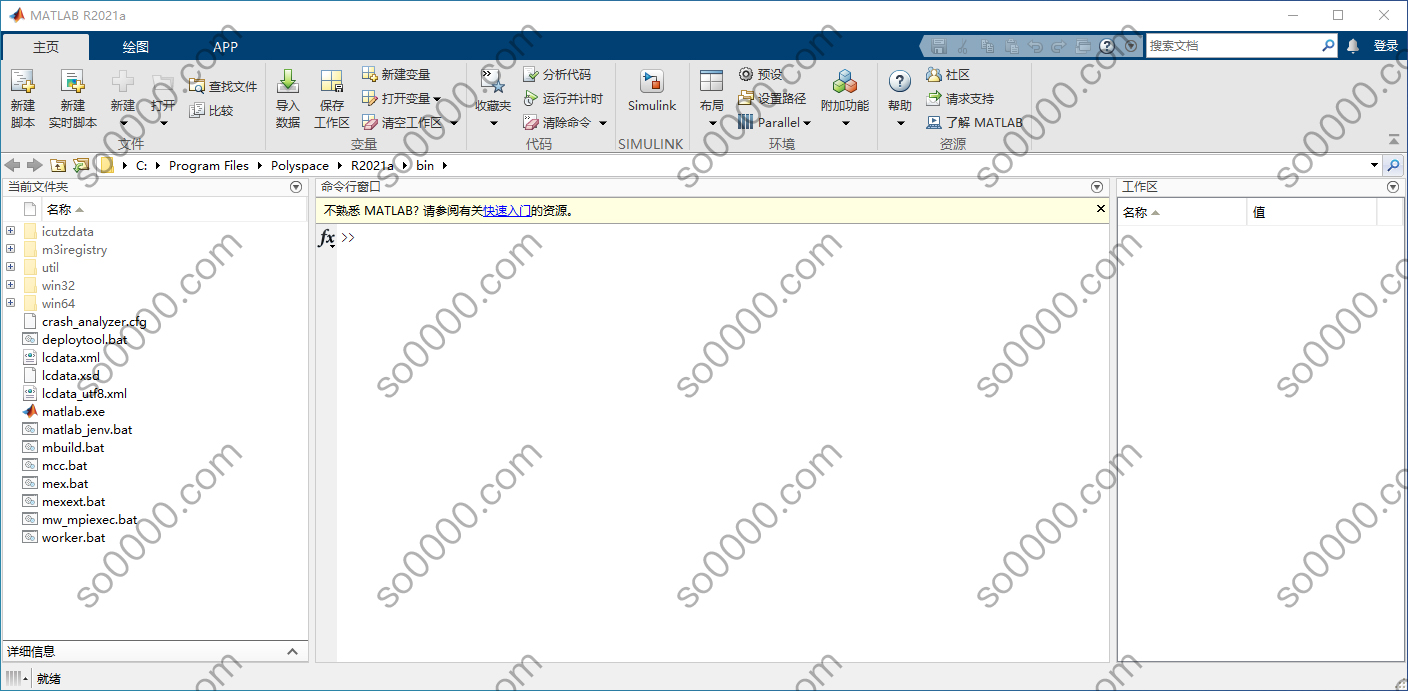
Task: Search the current folder with the address bar magnifier
Action: 1393,165
